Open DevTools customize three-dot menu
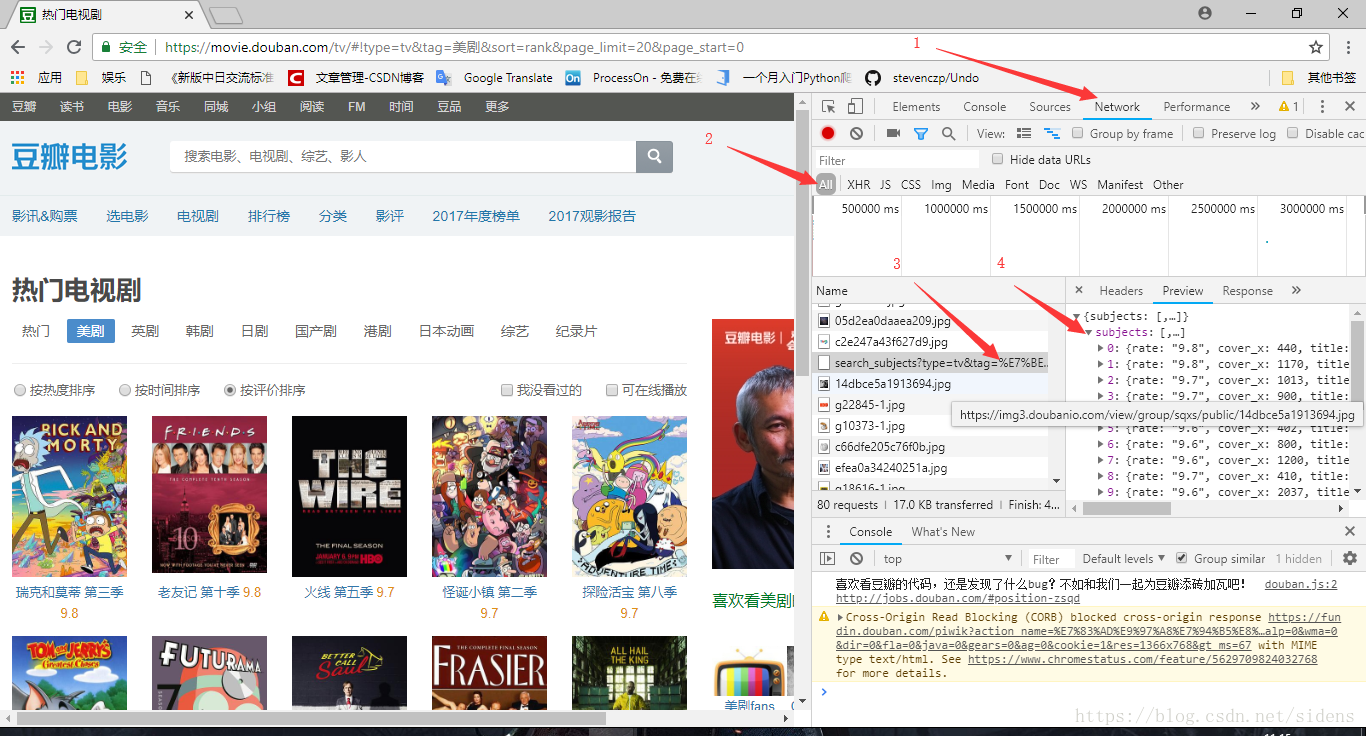Screen dimensions: 1366x736 (x=1322, y=107)
